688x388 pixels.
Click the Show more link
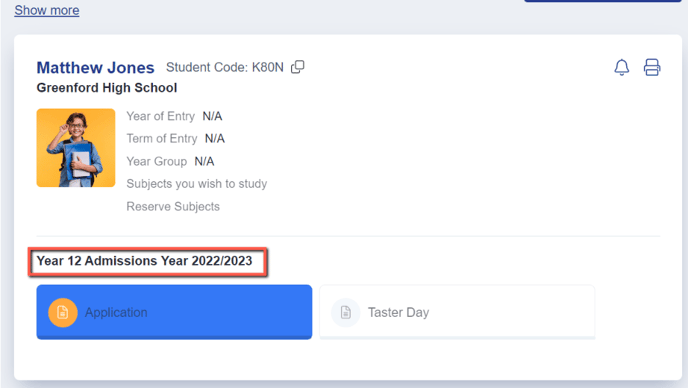[47, 10]
